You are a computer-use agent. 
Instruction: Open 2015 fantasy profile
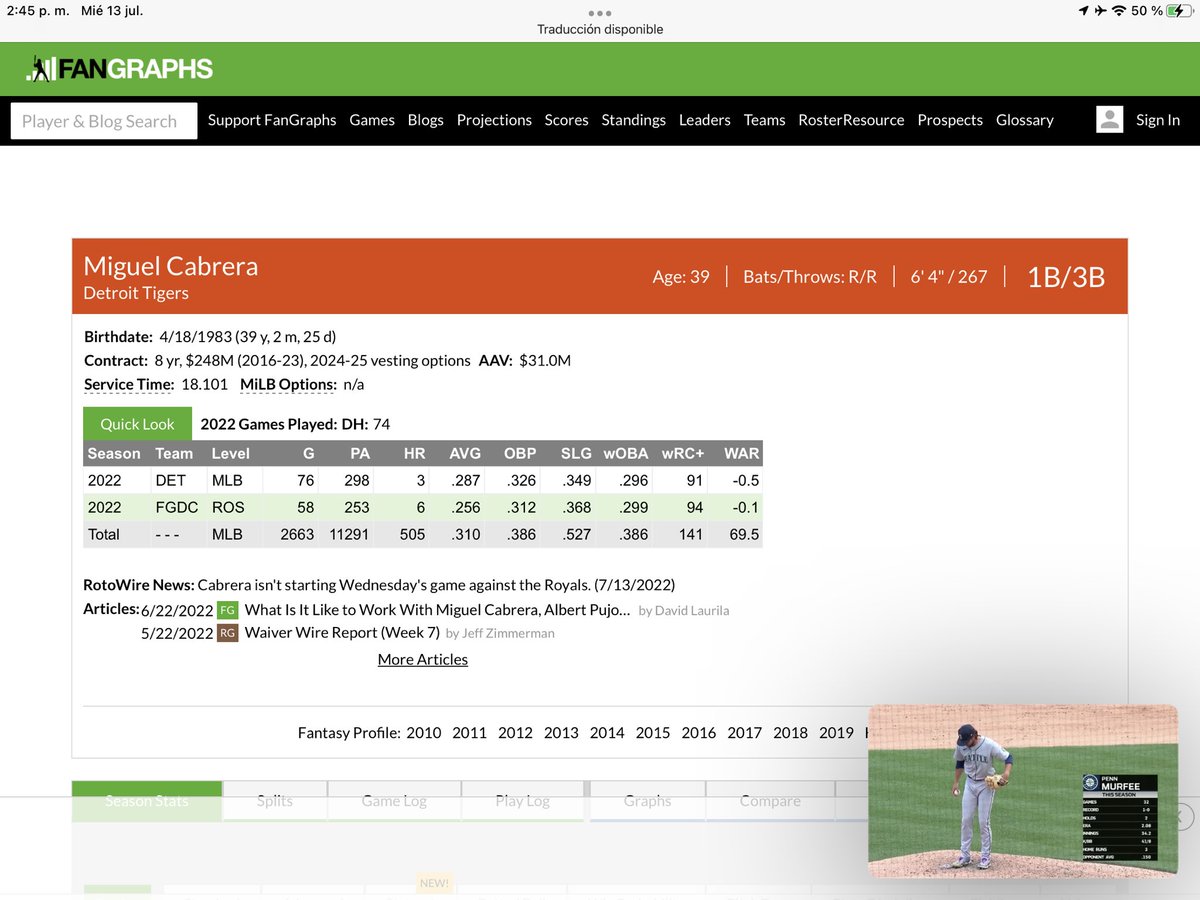point(653,733)
